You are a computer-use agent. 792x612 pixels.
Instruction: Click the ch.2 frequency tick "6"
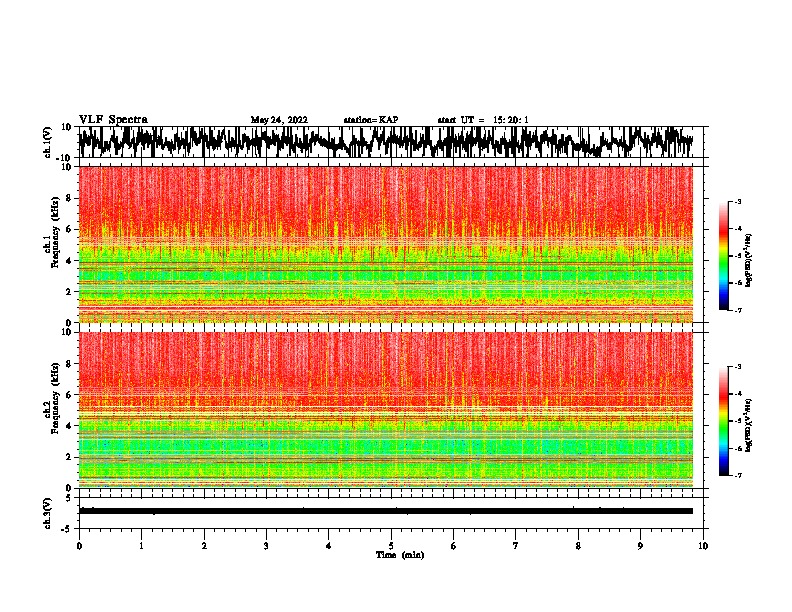click(70, 394)
